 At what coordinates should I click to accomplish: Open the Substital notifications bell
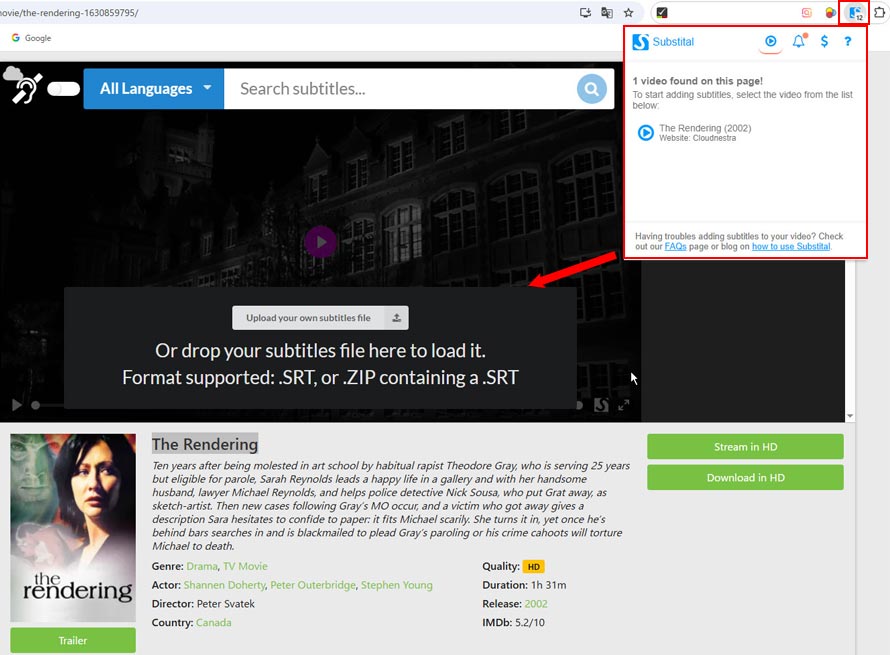click(x=798, y=42)
